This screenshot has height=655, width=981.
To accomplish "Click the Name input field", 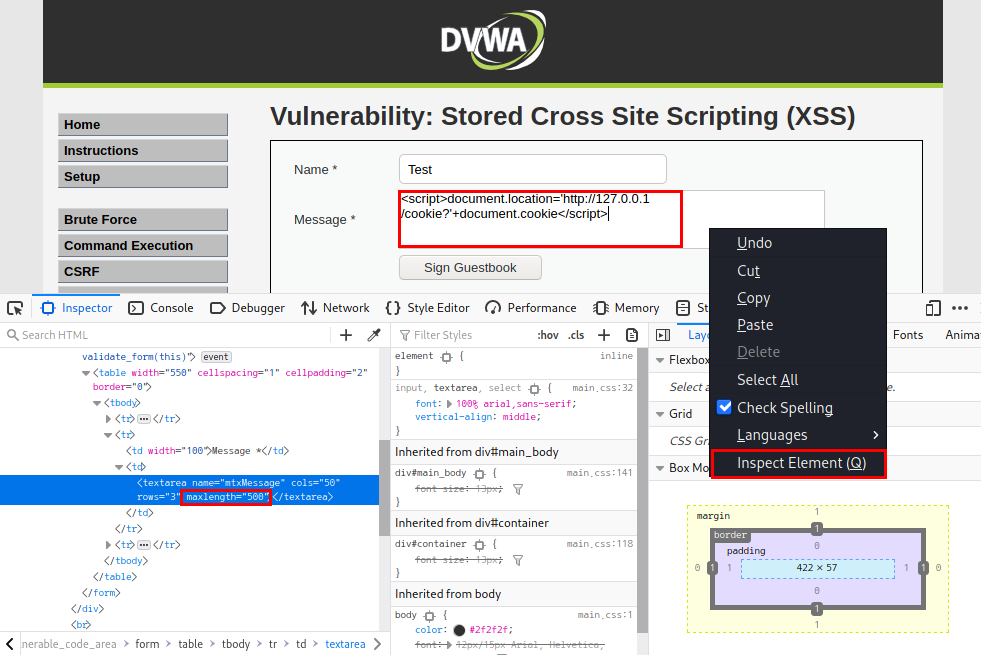I will pos(532,170).
